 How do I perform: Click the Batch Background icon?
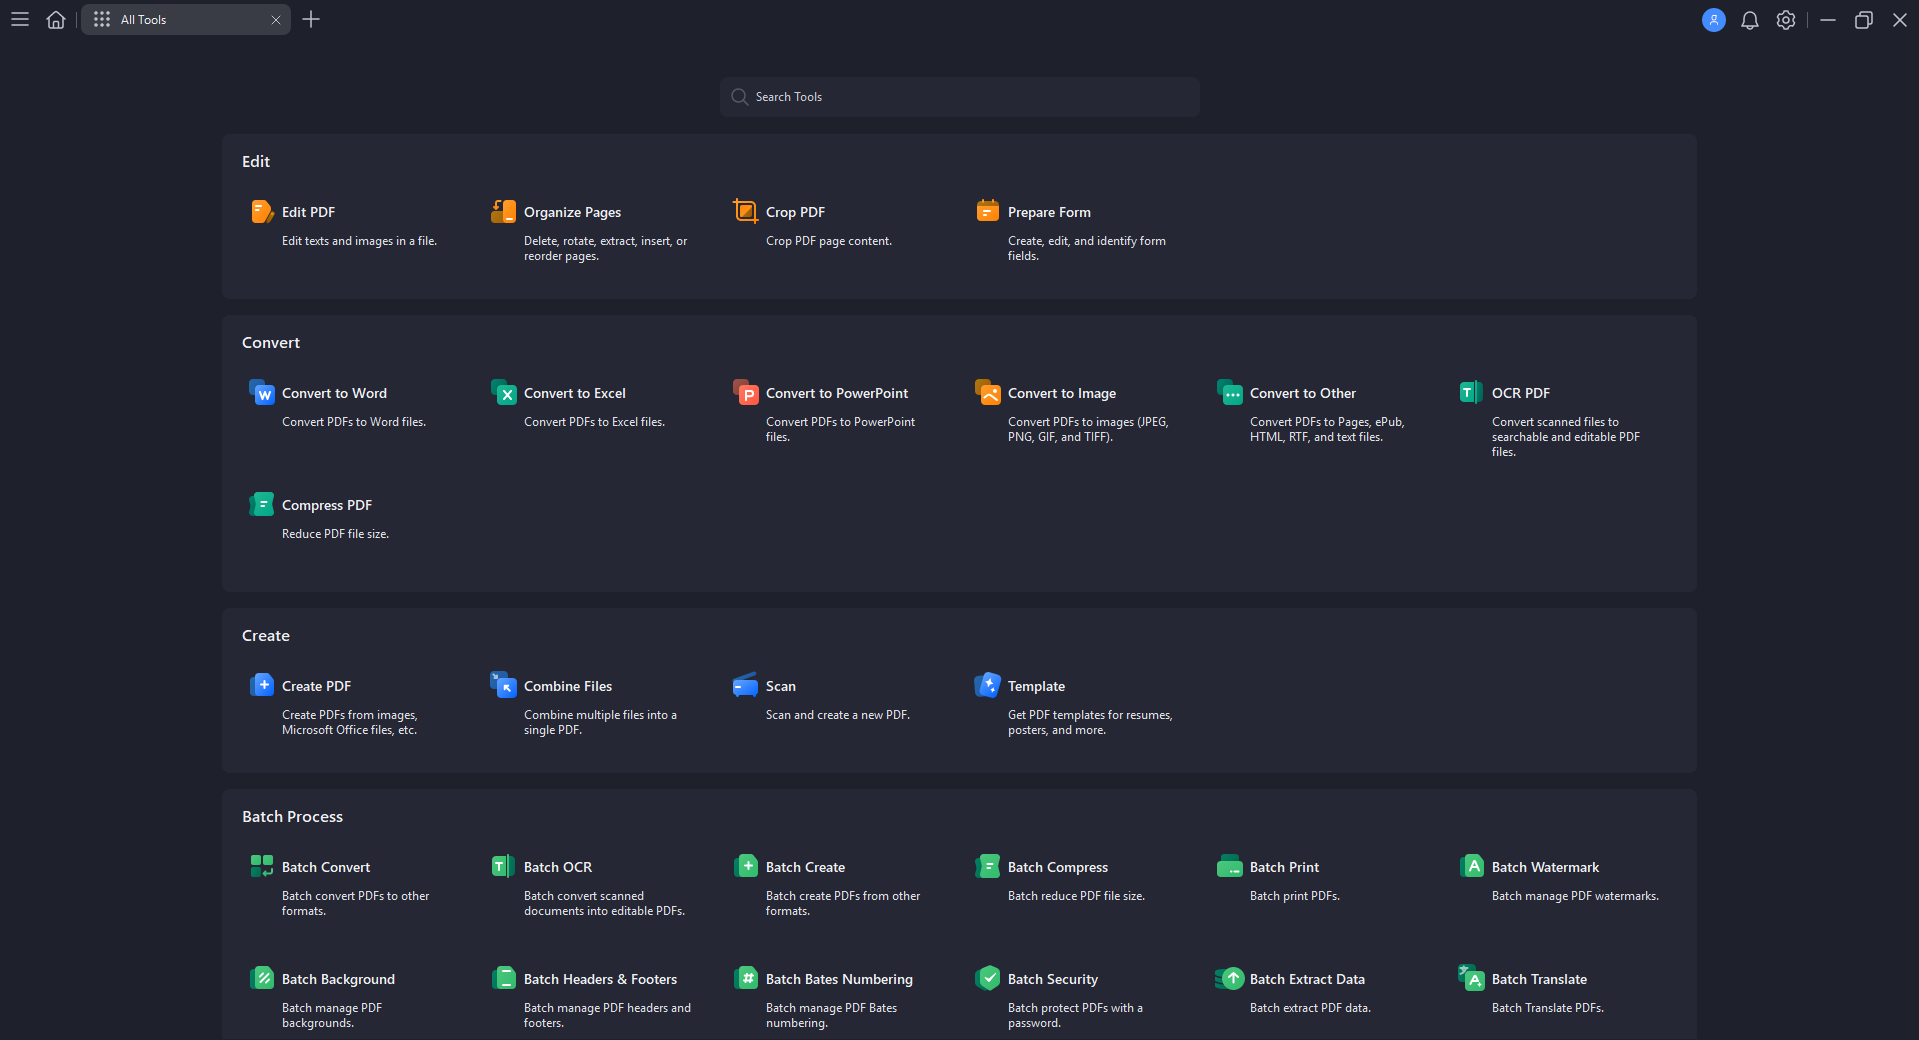click(262, 978)
